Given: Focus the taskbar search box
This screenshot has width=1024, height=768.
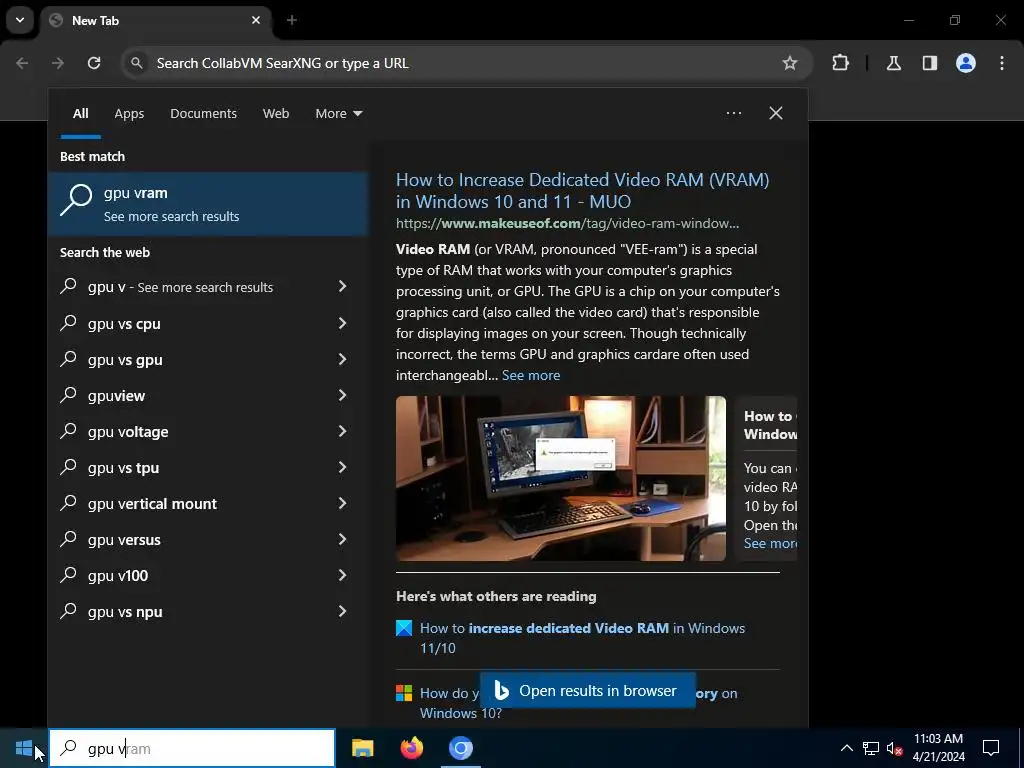Looking at the screenshot, I should tap(192, 748).
